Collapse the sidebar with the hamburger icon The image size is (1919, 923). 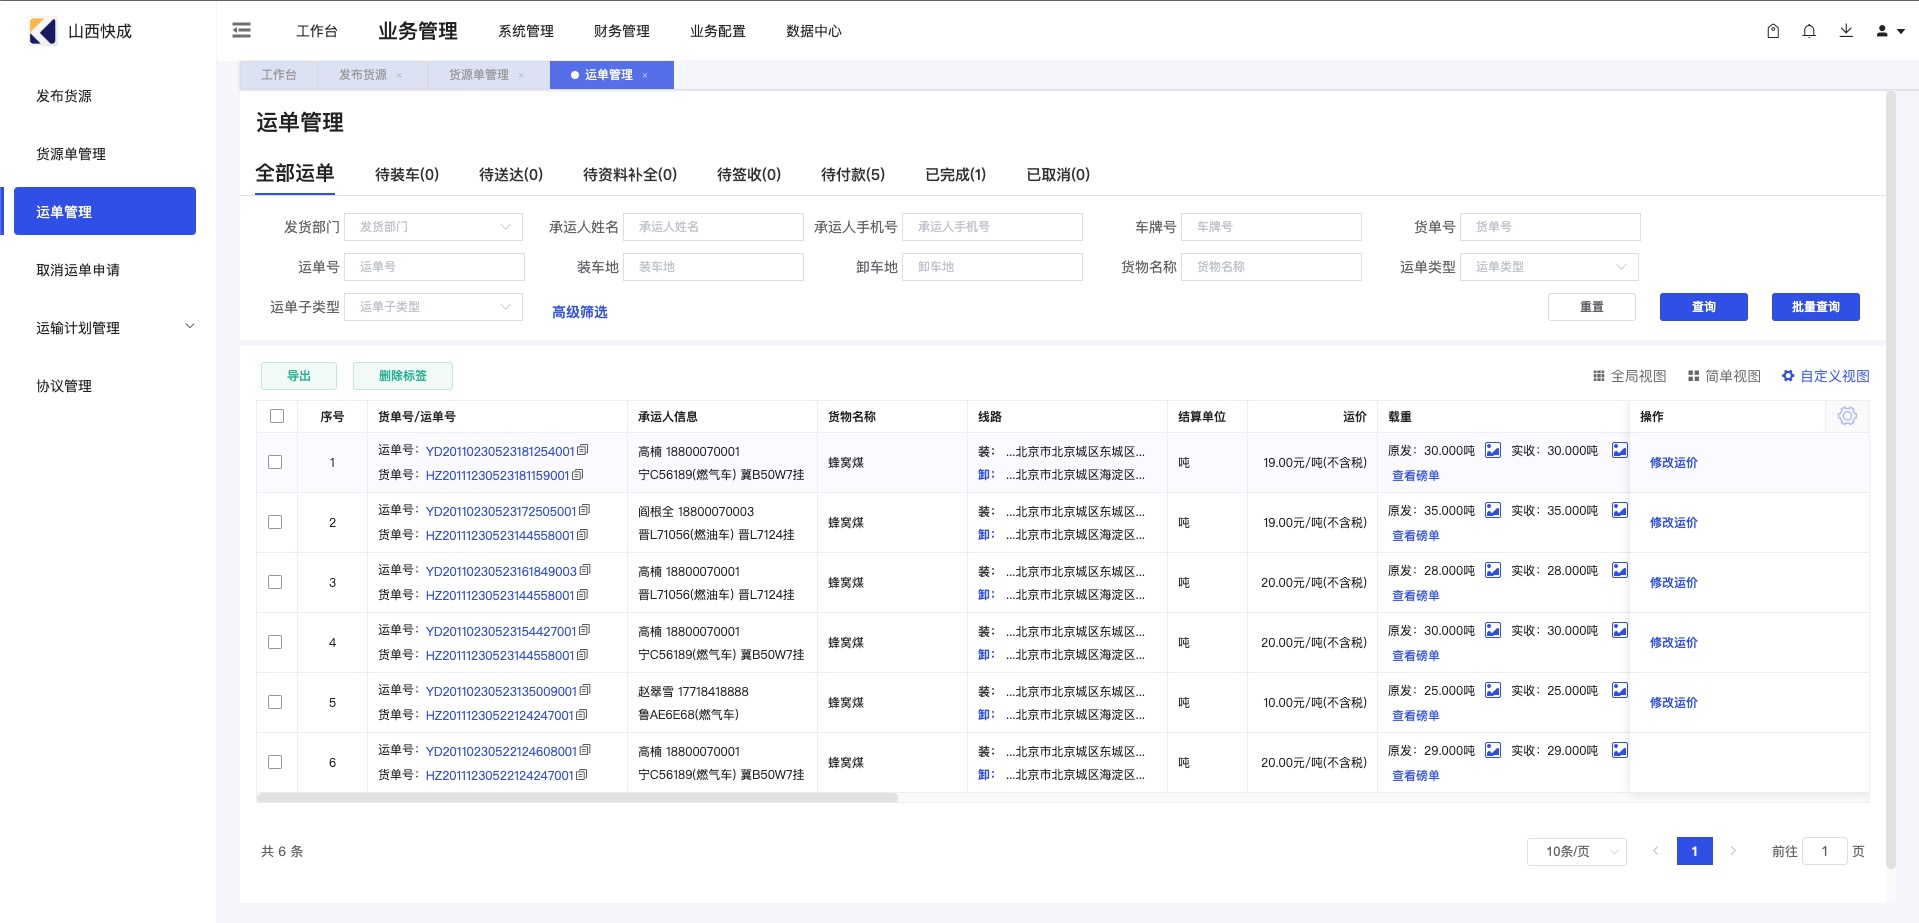pos(241,31)
